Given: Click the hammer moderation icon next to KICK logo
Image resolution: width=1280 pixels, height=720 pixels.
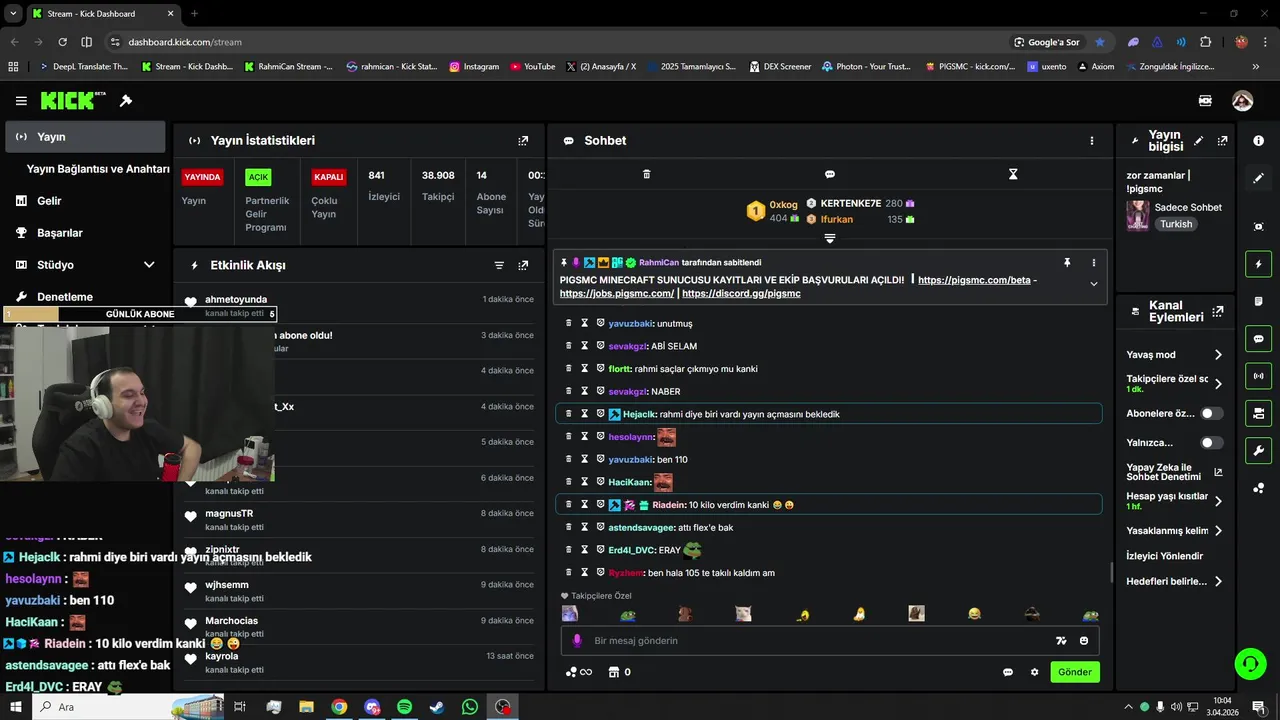Looking at the screenshot, I should (x=126, y=101).
